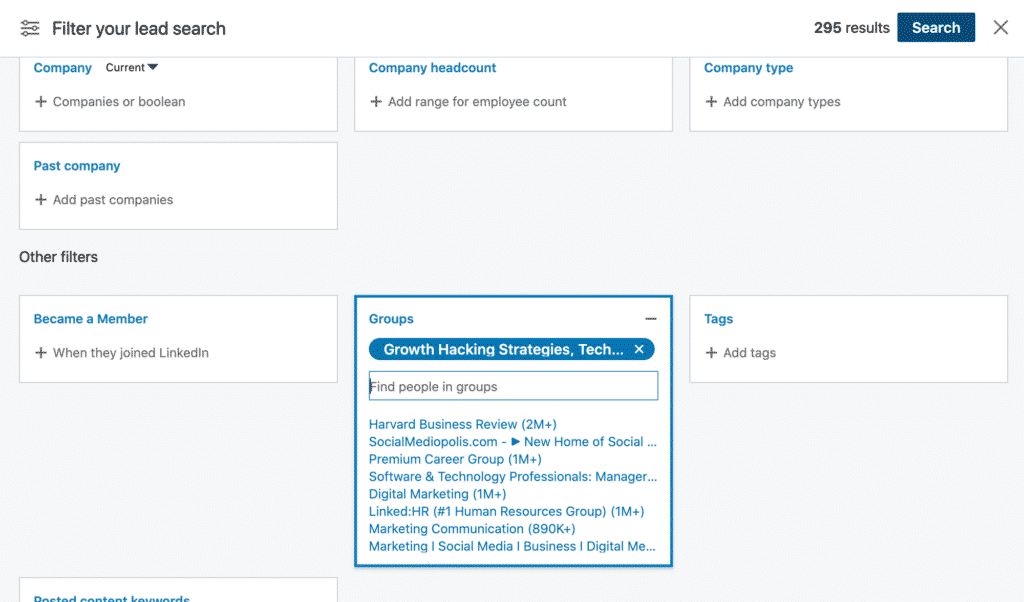The image size is (1024, 602).
Task: Click plus to add employee count range
Action: [375, 102]
